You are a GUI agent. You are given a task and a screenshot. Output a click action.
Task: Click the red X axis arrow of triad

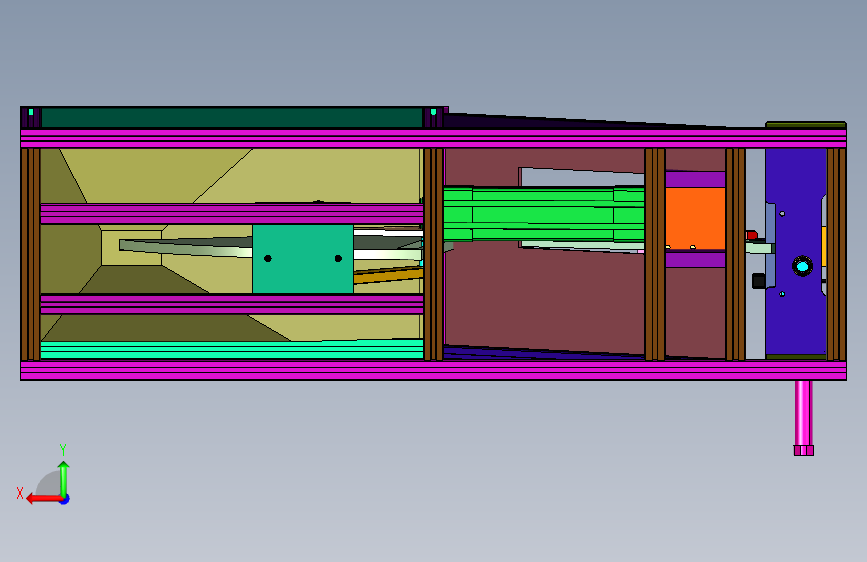click(44, 499)
